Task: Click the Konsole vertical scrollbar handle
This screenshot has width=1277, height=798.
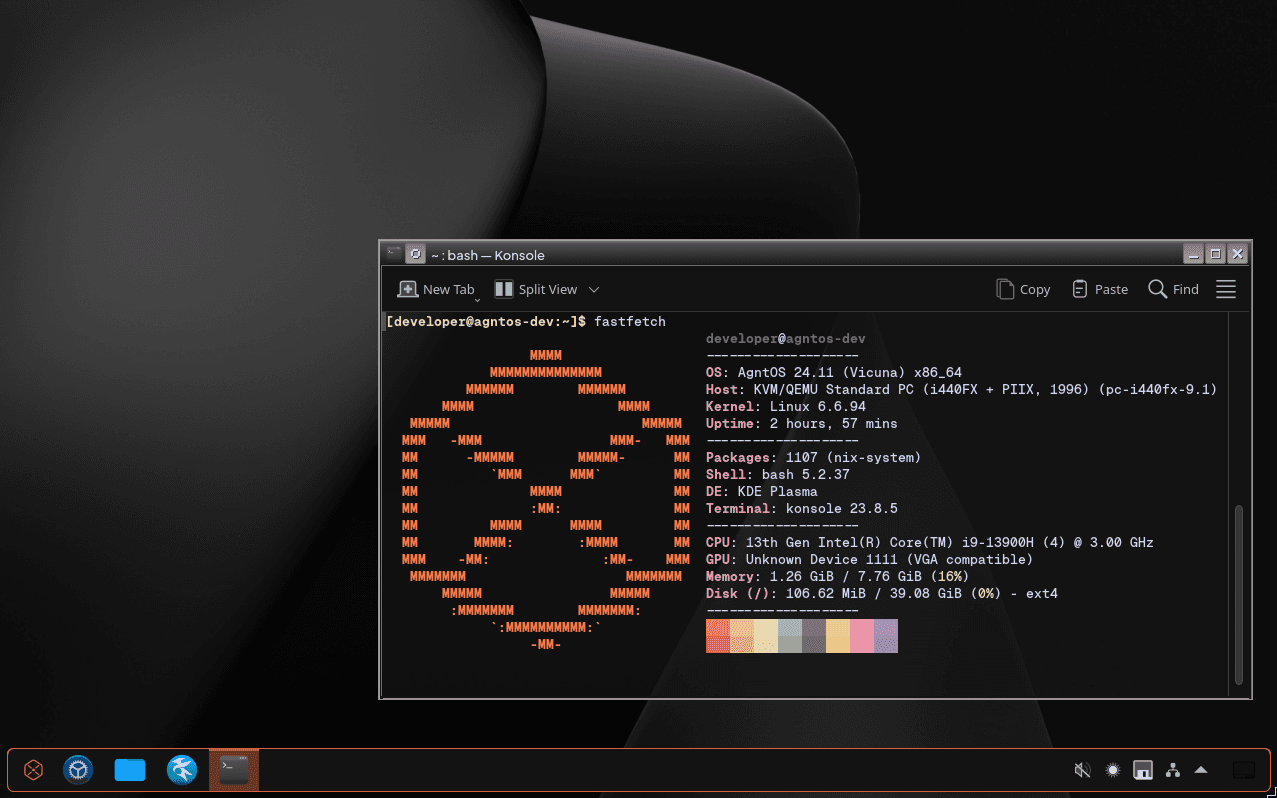Action: pos(1239,594)
